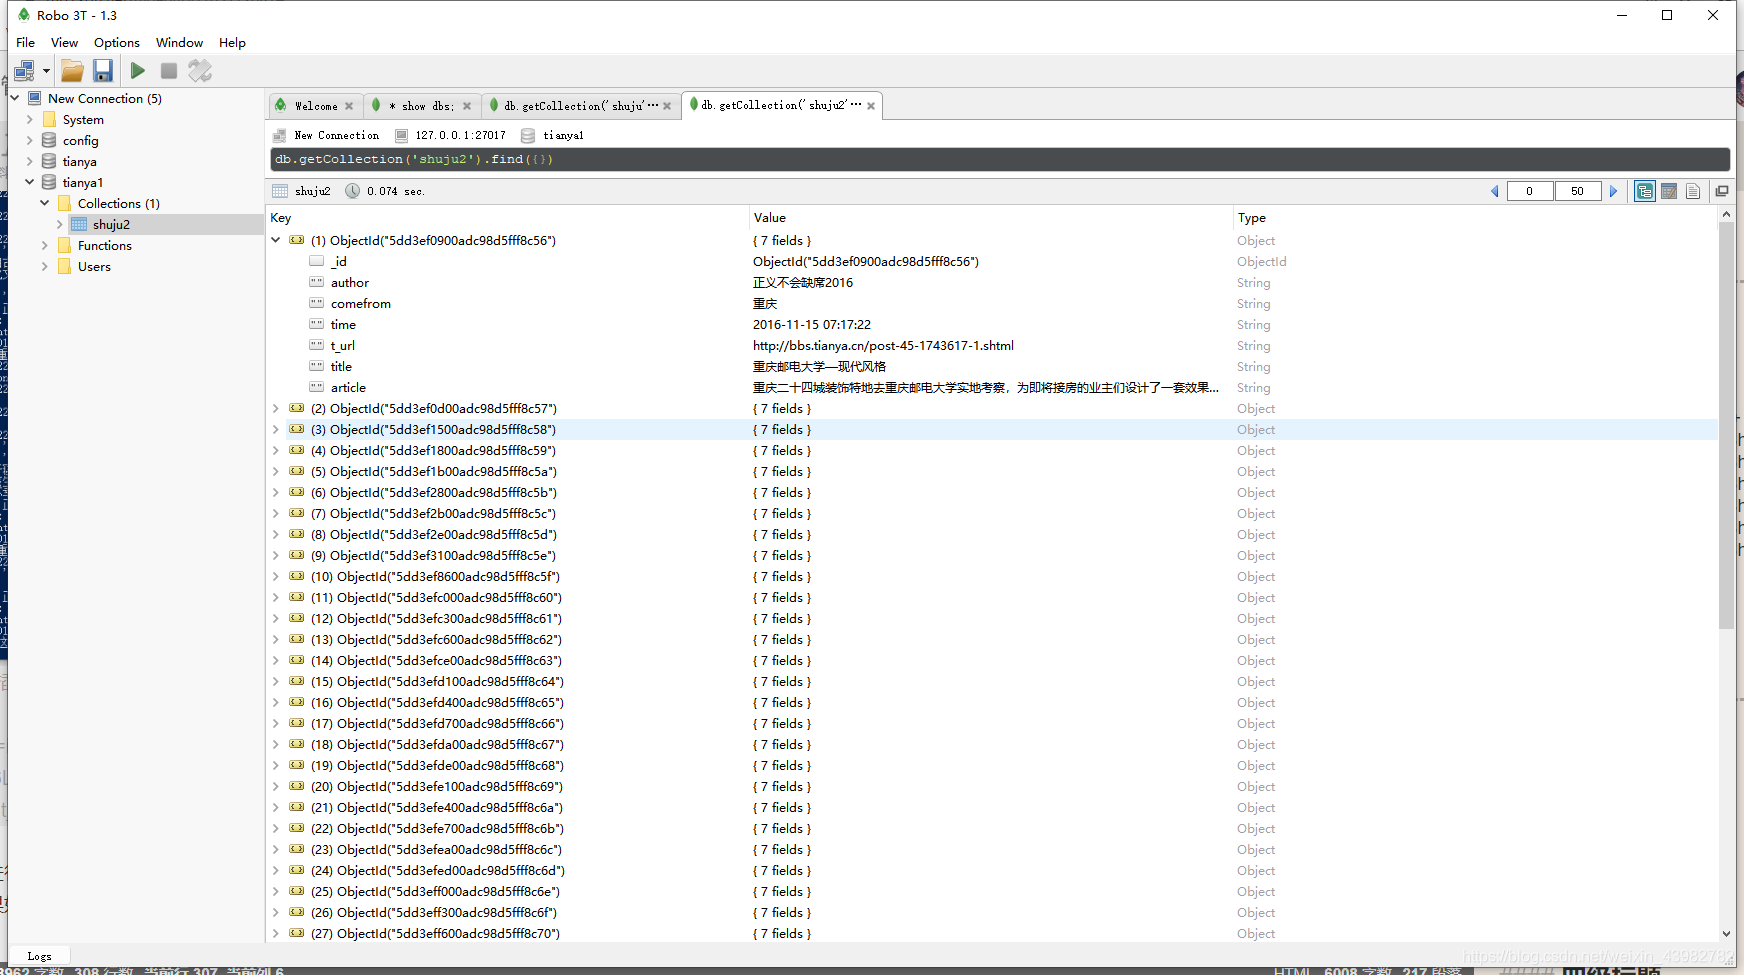Image resolution: width=1744 pixels, height=975 pixels.
Task: Open the connect dropdown arrow in toolbar
Action: [46, 71]
